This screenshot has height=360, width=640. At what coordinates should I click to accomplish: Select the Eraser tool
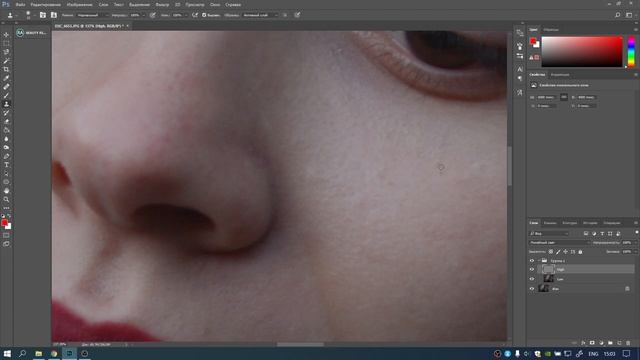click(x=6, y=121)
